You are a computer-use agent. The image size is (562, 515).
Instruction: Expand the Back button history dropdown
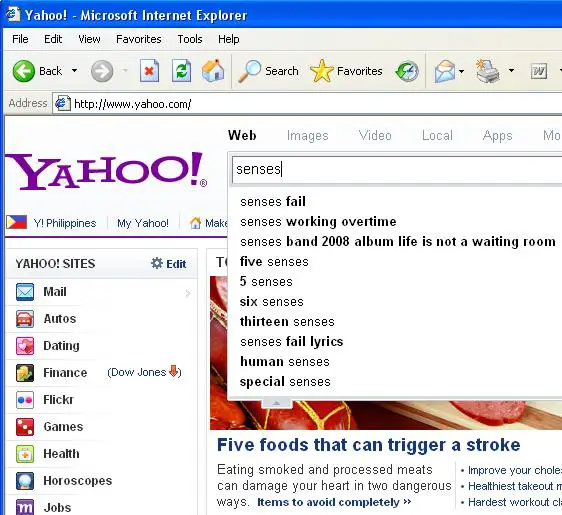[74, 71]
